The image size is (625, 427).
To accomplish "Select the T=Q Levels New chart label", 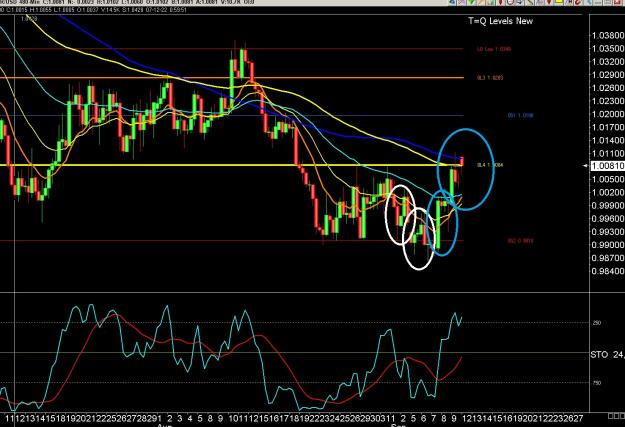I will pos(501,21).
